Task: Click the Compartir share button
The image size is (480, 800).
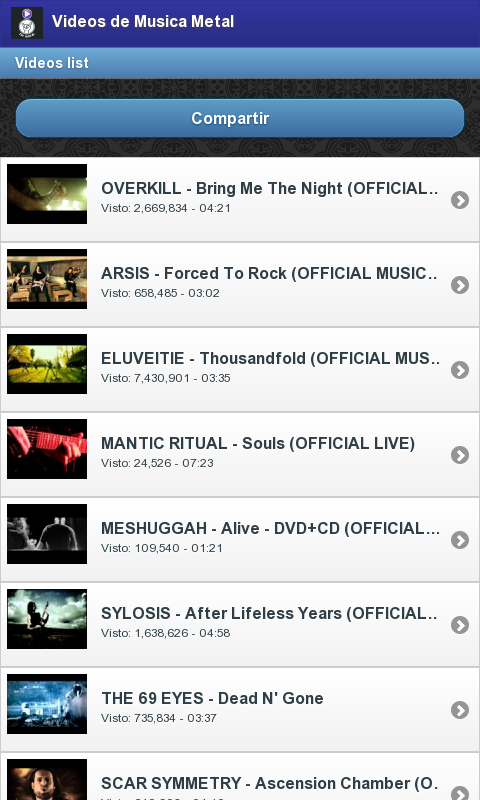Action: [240, 118]
